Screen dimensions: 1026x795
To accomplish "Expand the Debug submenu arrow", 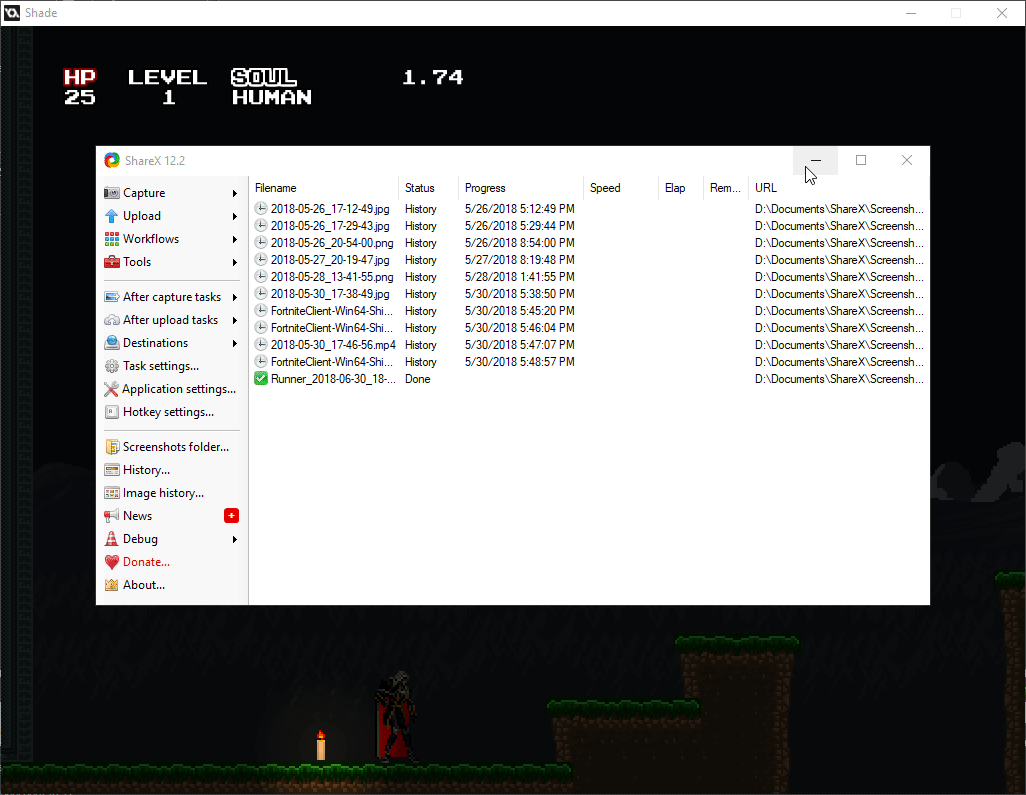I will pyautogui.click(x=234, y=539).
